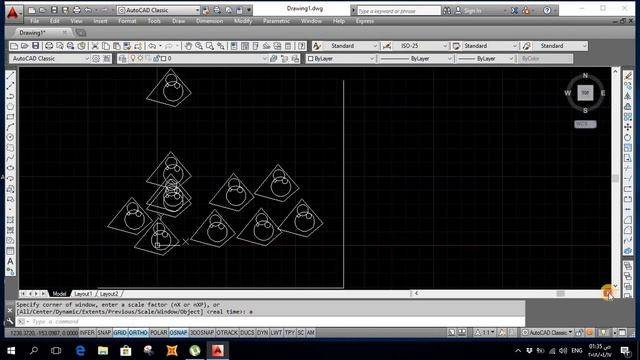Open the File menu
The width and height of the screenshot is (640, 360).
[35, 21]
